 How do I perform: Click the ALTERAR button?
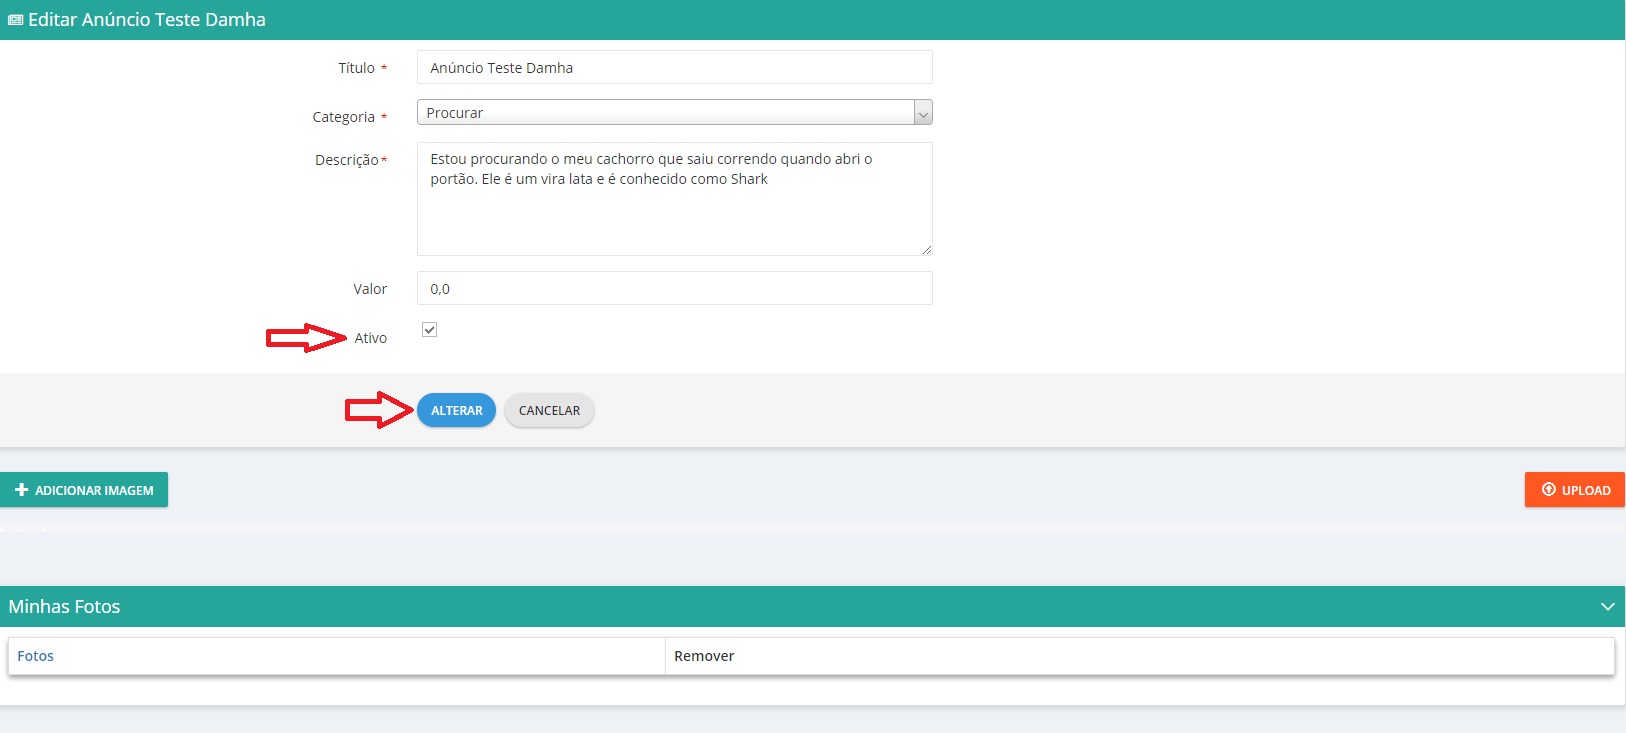tap(456, 410)
